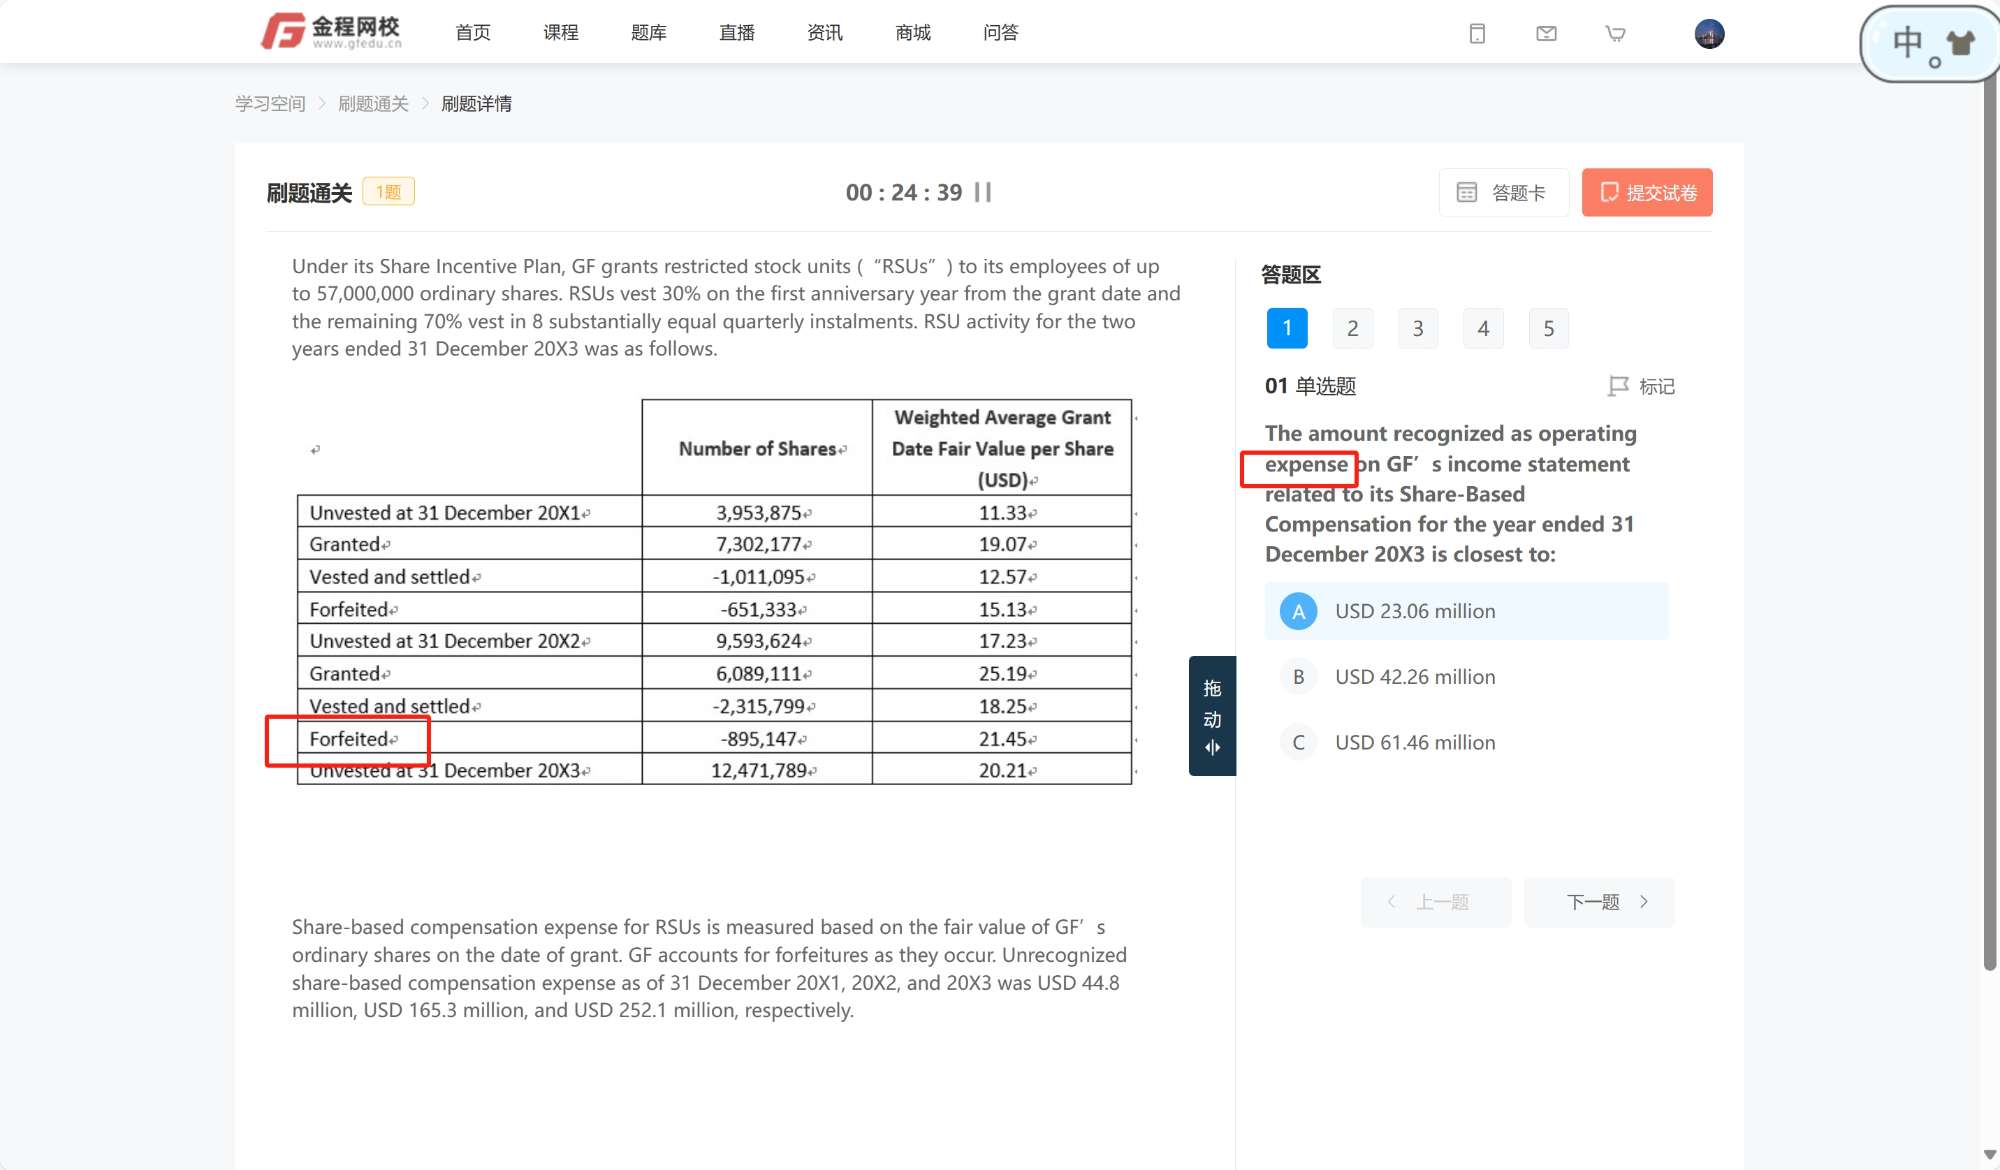Viewport: 2000px width, 1170px height.
Task: Open the shopping cart icon
Action: 1615,34
